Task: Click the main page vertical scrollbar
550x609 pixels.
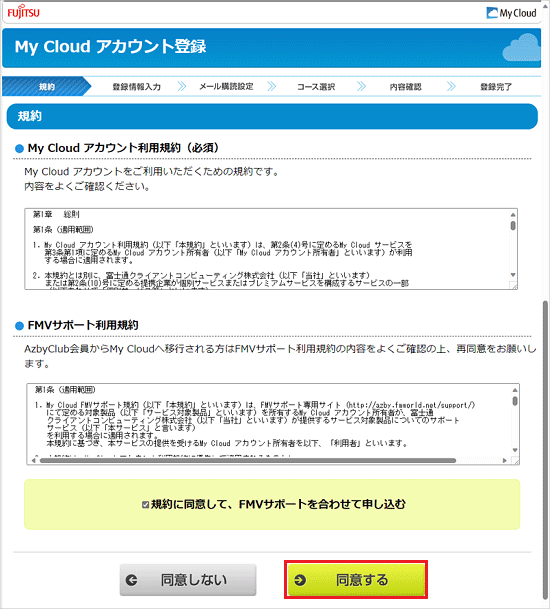Action: [x=546, y=451]
